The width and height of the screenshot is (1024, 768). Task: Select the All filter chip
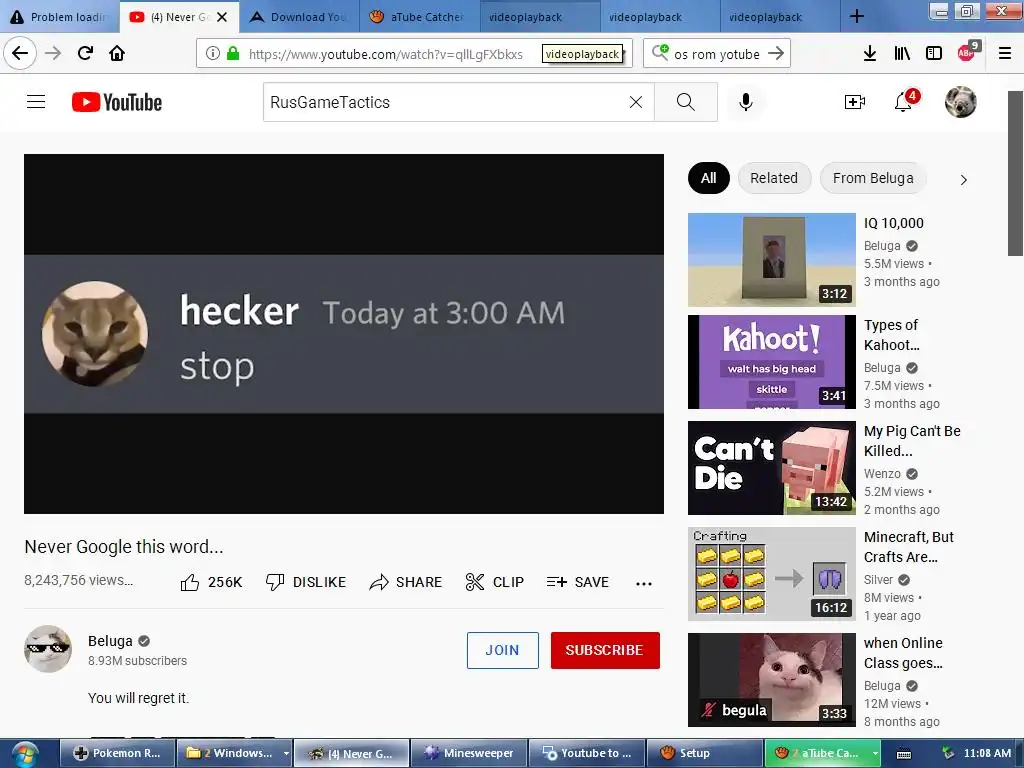(709, 178)
